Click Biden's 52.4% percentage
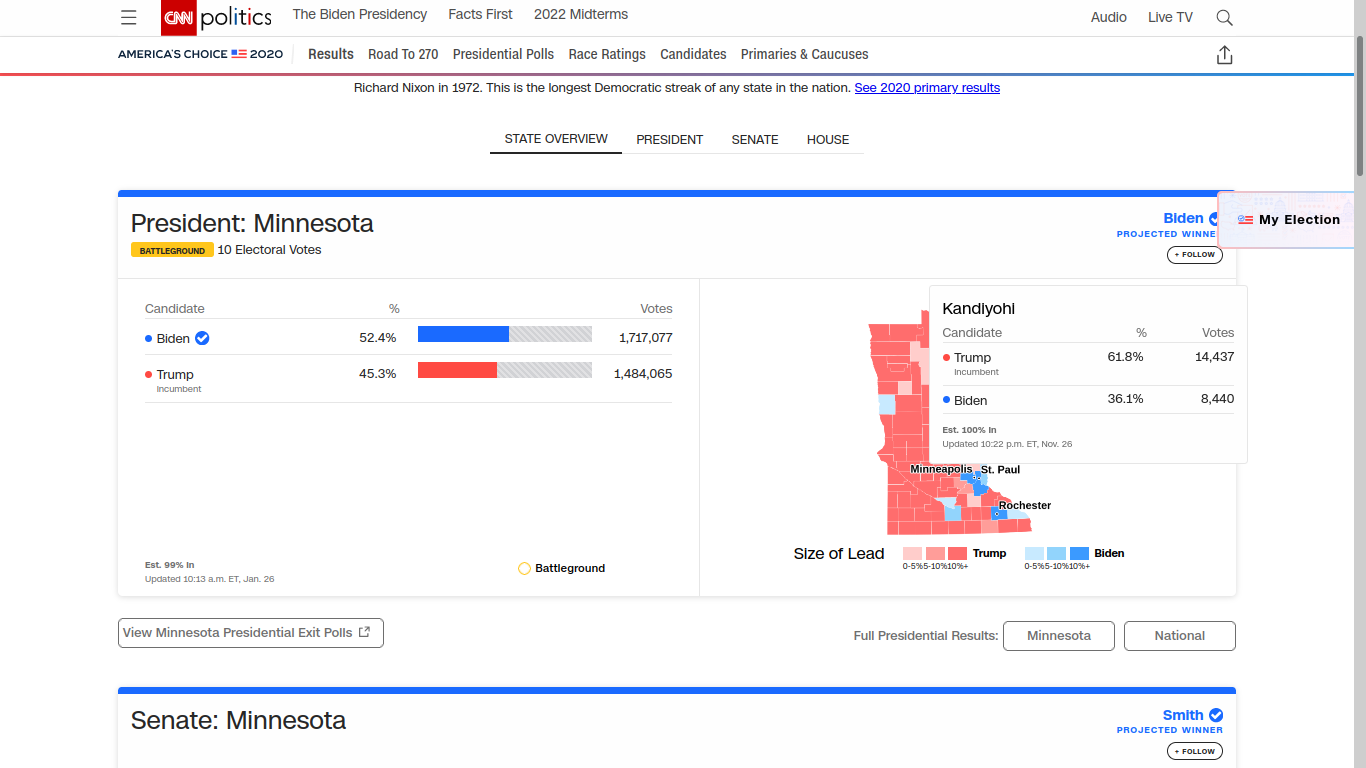 (378, 338)
